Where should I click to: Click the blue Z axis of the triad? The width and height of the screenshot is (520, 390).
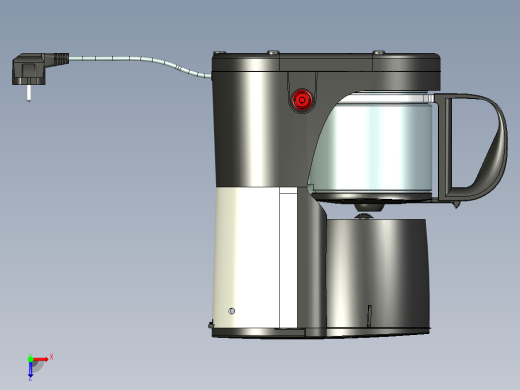(30, 370)
